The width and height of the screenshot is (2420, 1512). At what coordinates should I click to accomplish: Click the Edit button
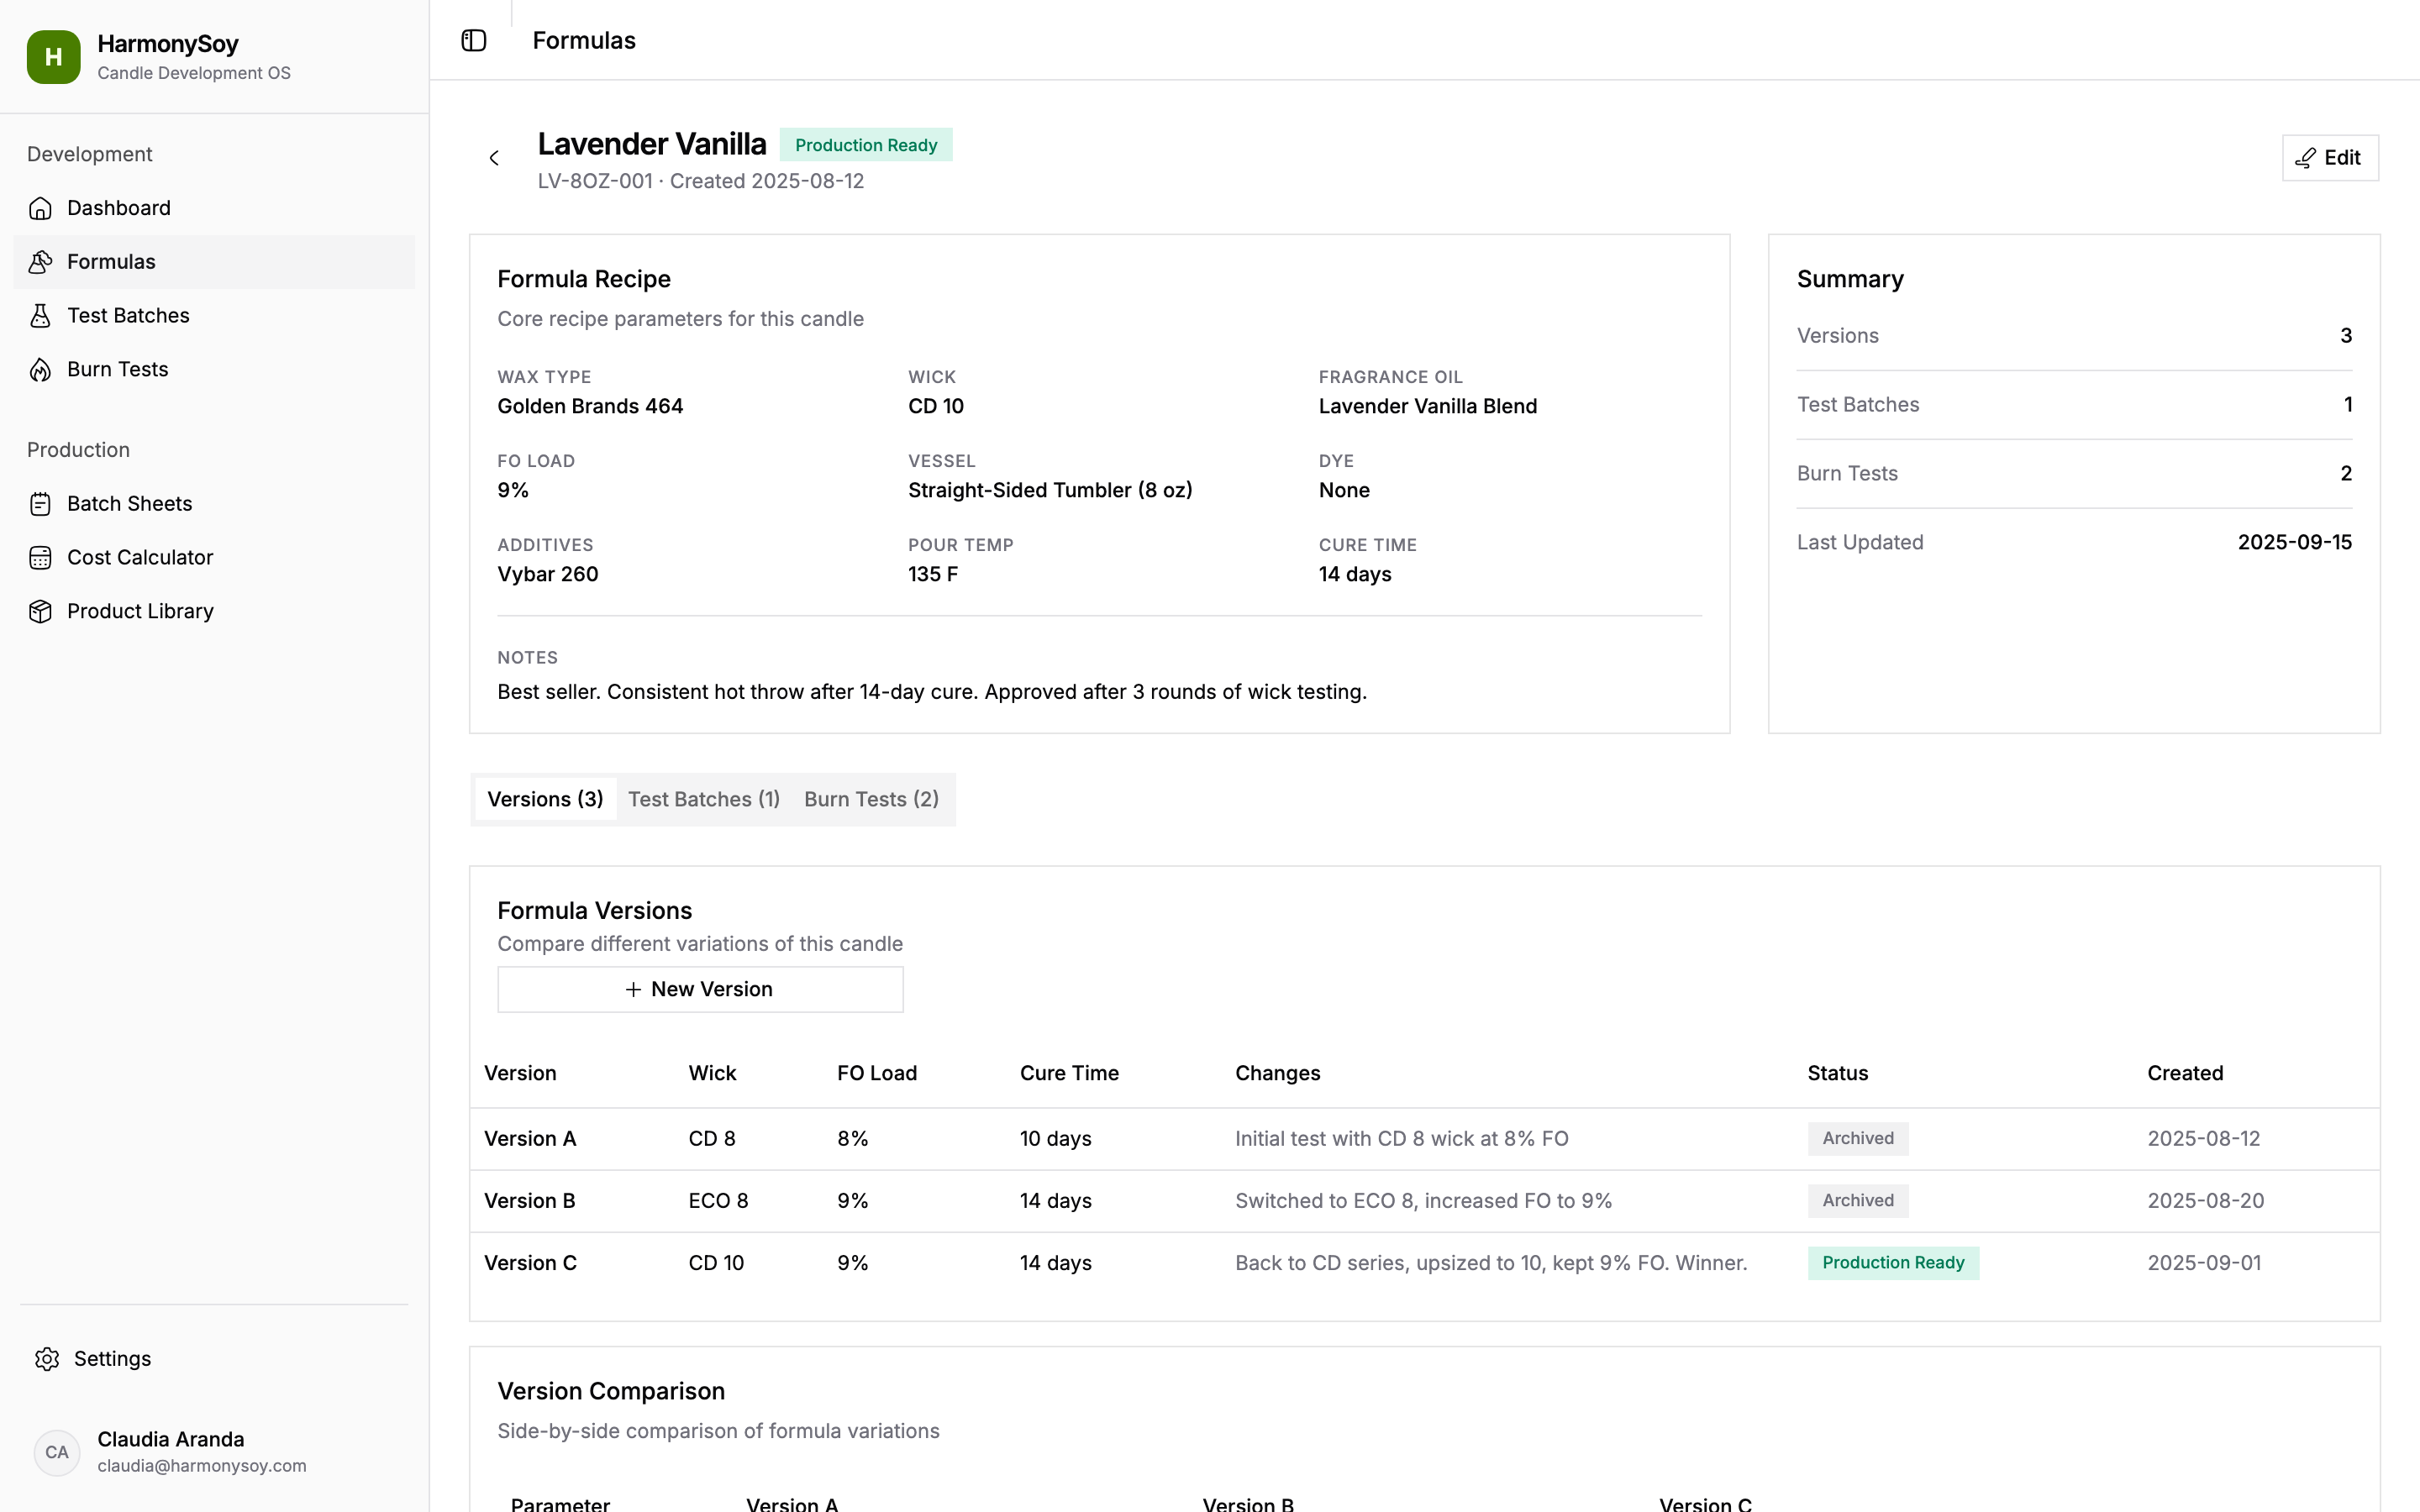pyautogui.click(x=2329, y=158)
